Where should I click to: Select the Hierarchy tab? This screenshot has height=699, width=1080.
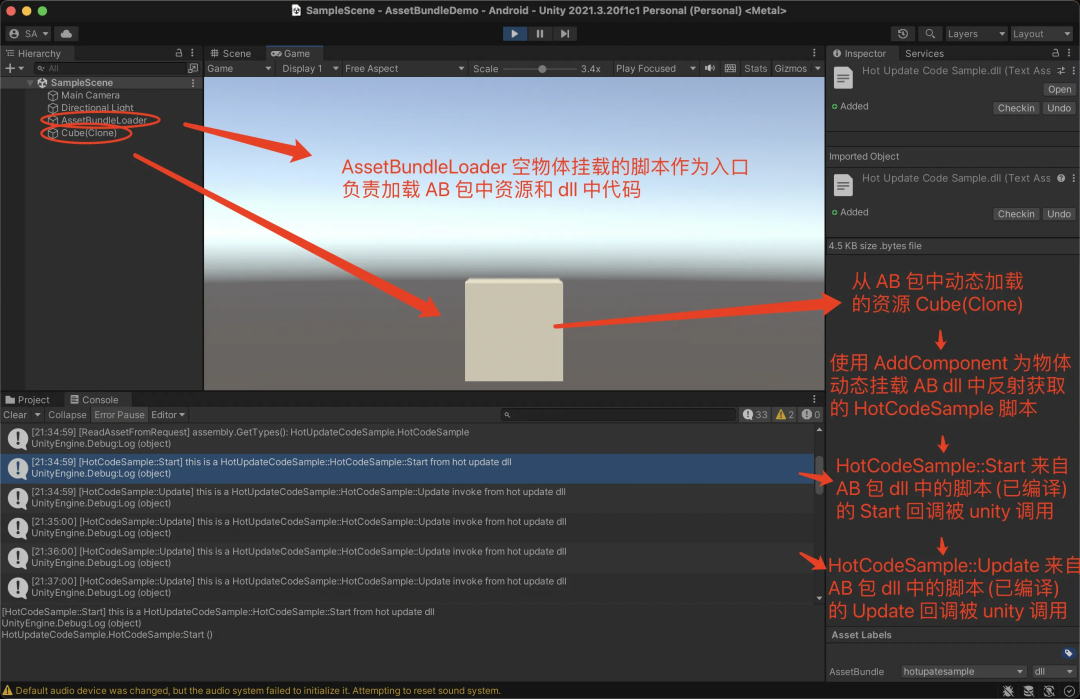tap(33, 53)
